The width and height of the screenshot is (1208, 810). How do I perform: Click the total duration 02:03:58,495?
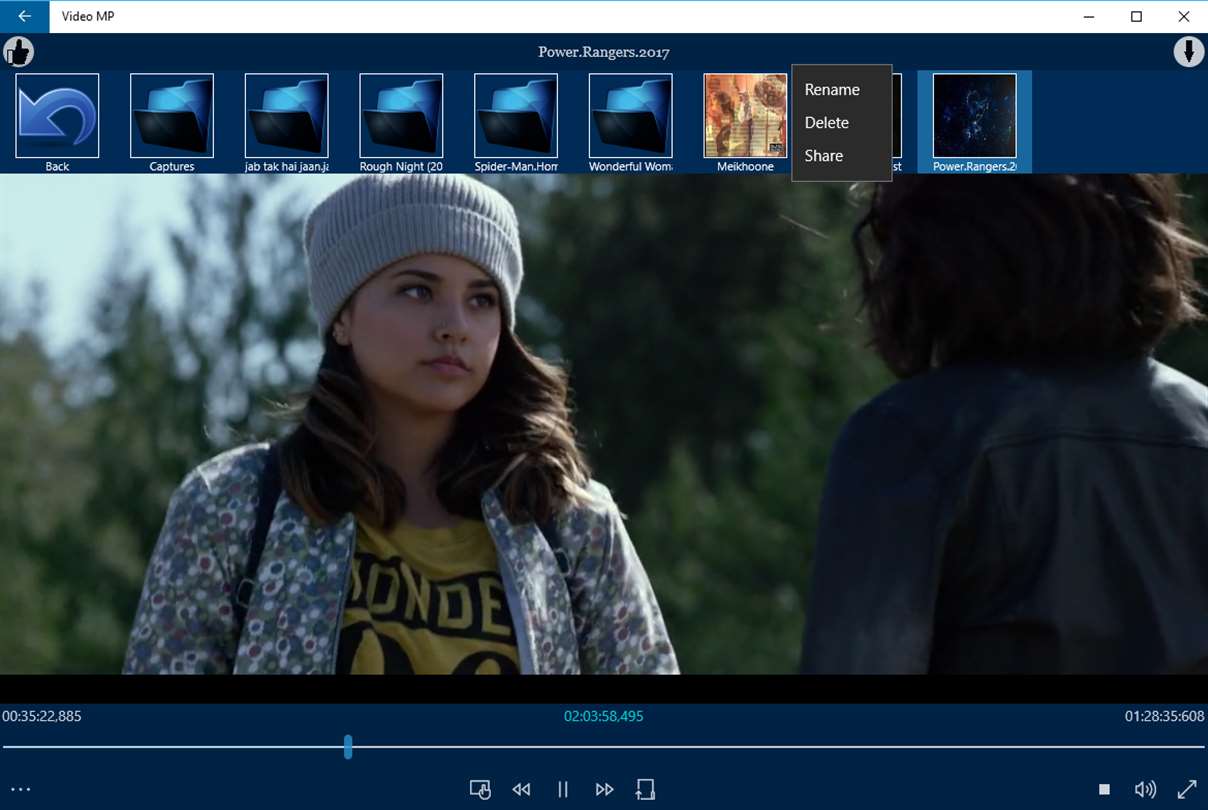pos(604,716)
